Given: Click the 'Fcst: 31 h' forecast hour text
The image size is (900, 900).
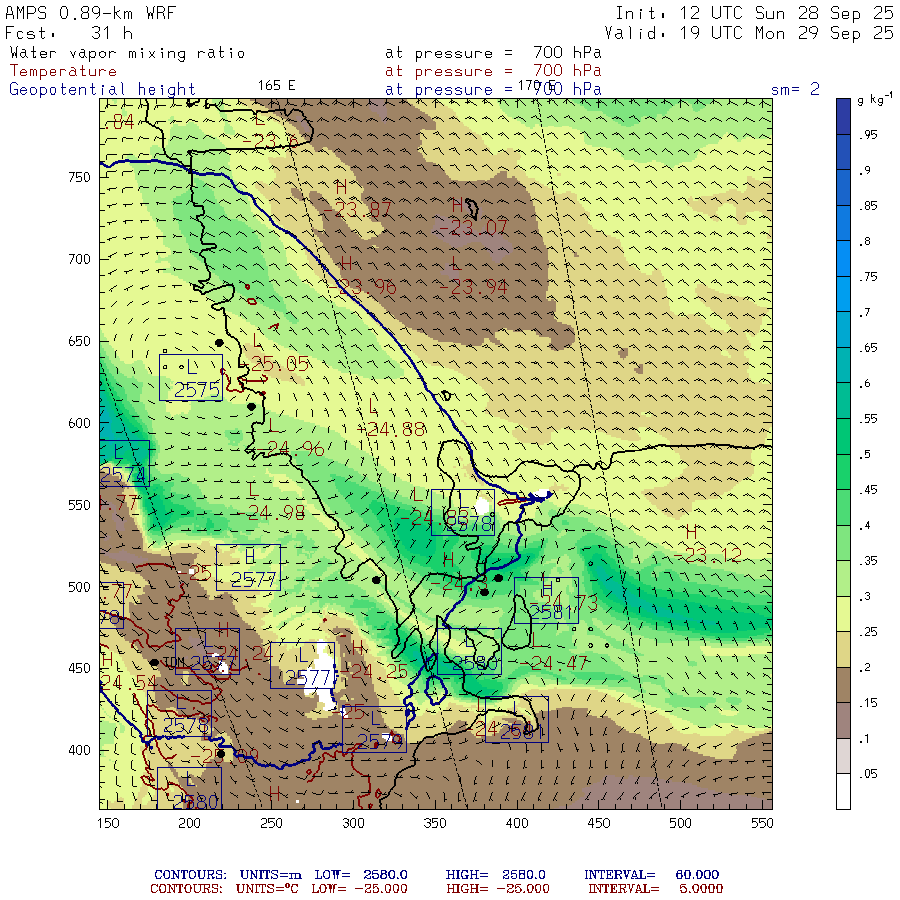Looking at the screenshot, I should (x=69, y=33).
